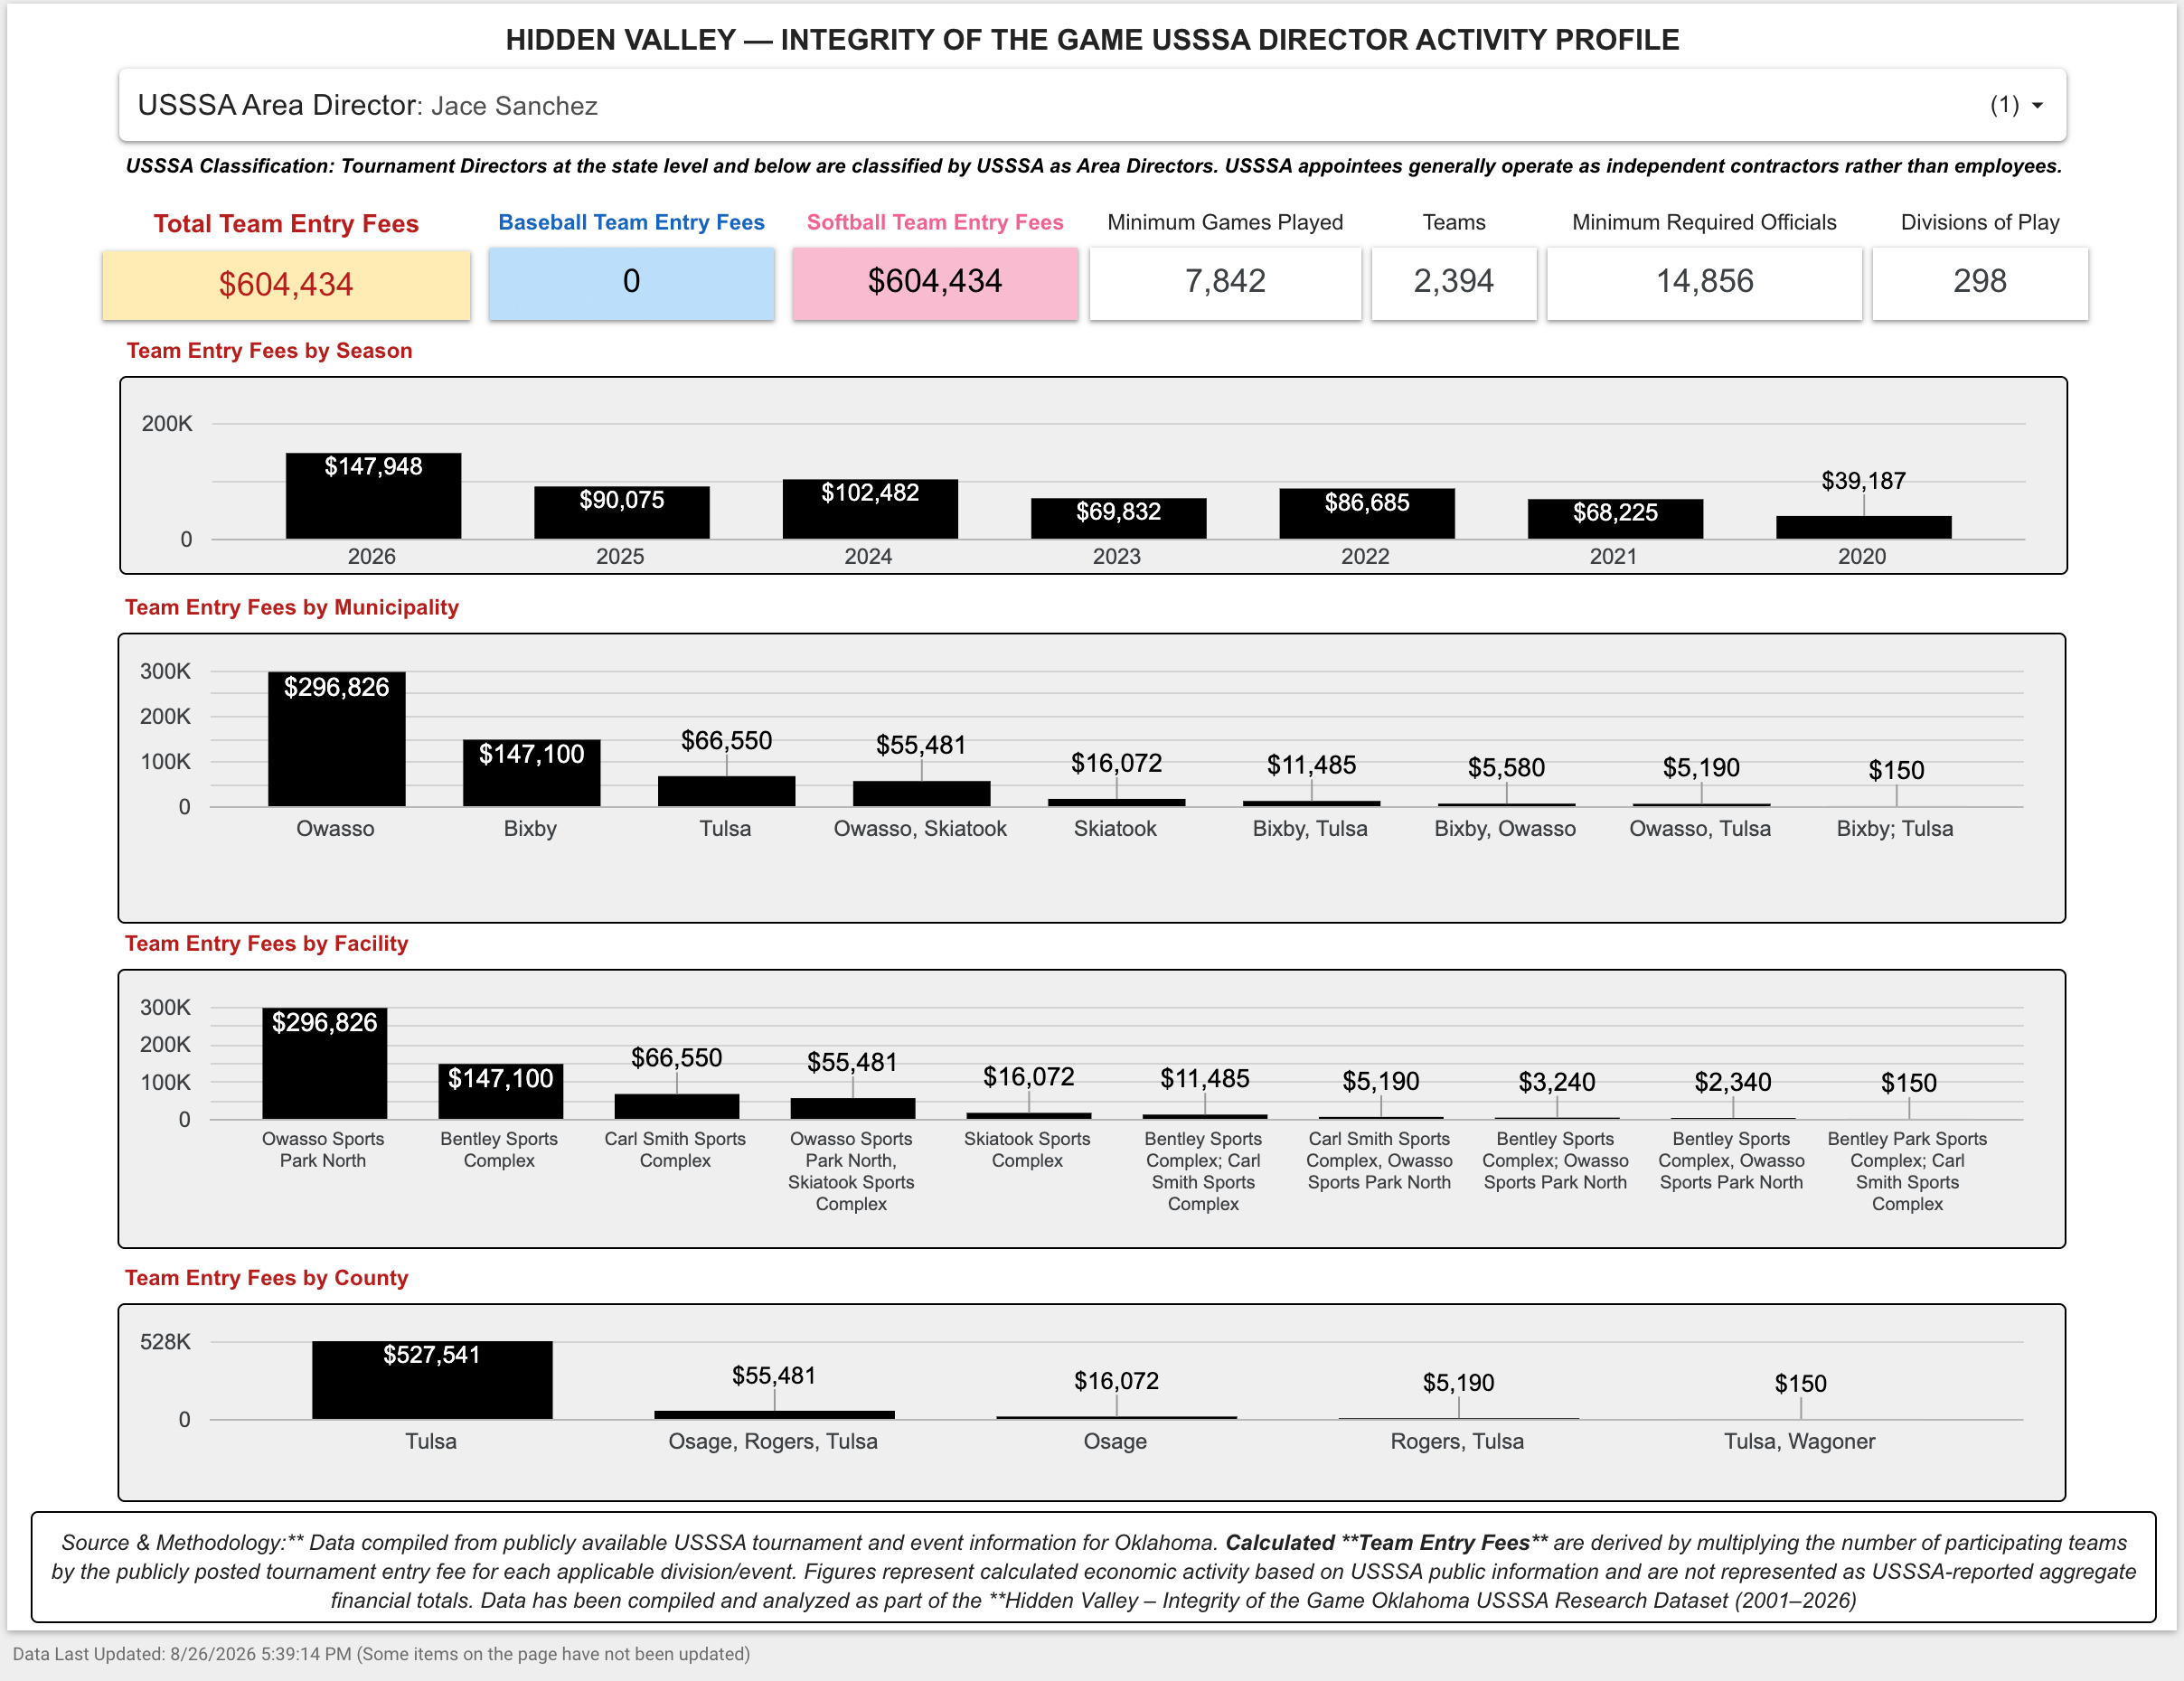This screenshot has width=2184, height=1681.
Task: Click the Total Team Entry Fees scorecard
Action: click(x=286, y=284)
